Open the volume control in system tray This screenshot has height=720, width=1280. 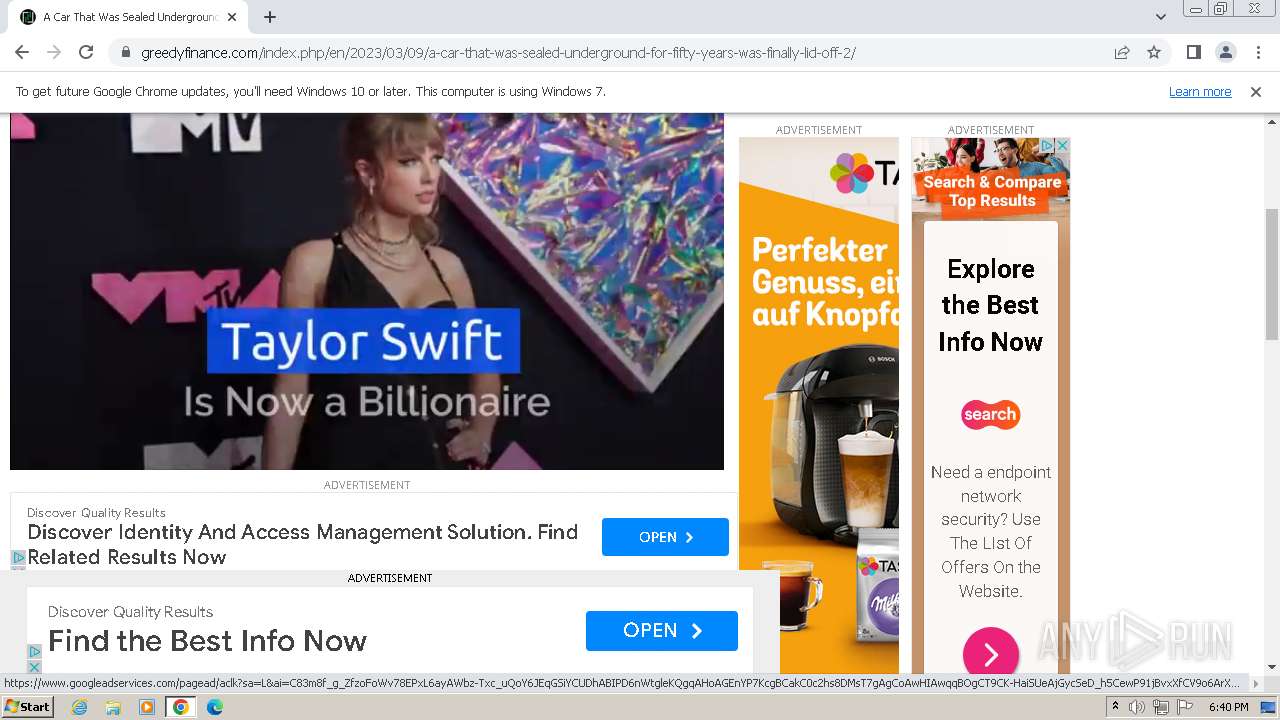tap(1137, 707)
